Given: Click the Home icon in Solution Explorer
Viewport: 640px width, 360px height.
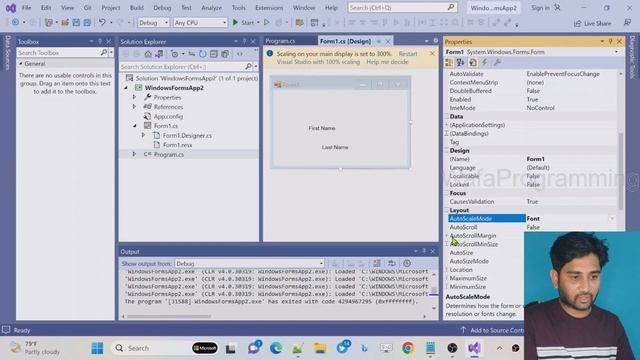Looking at the screenshot, I should tap(148, 54).
